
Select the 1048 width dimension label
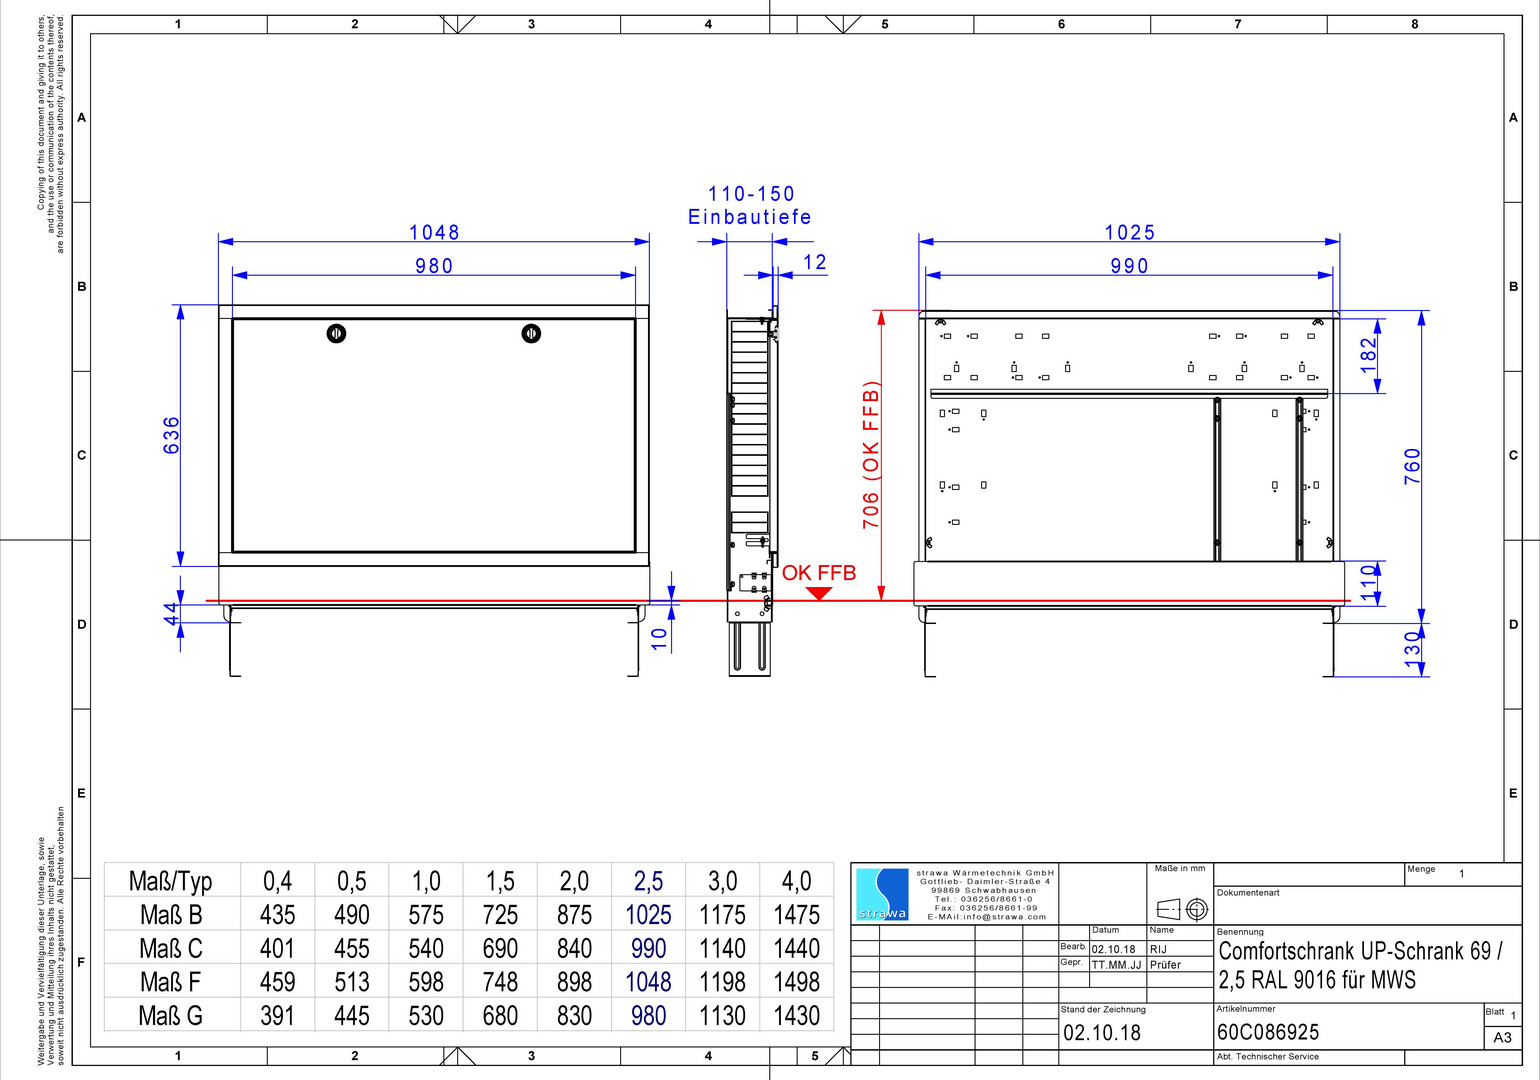point(434,232)
